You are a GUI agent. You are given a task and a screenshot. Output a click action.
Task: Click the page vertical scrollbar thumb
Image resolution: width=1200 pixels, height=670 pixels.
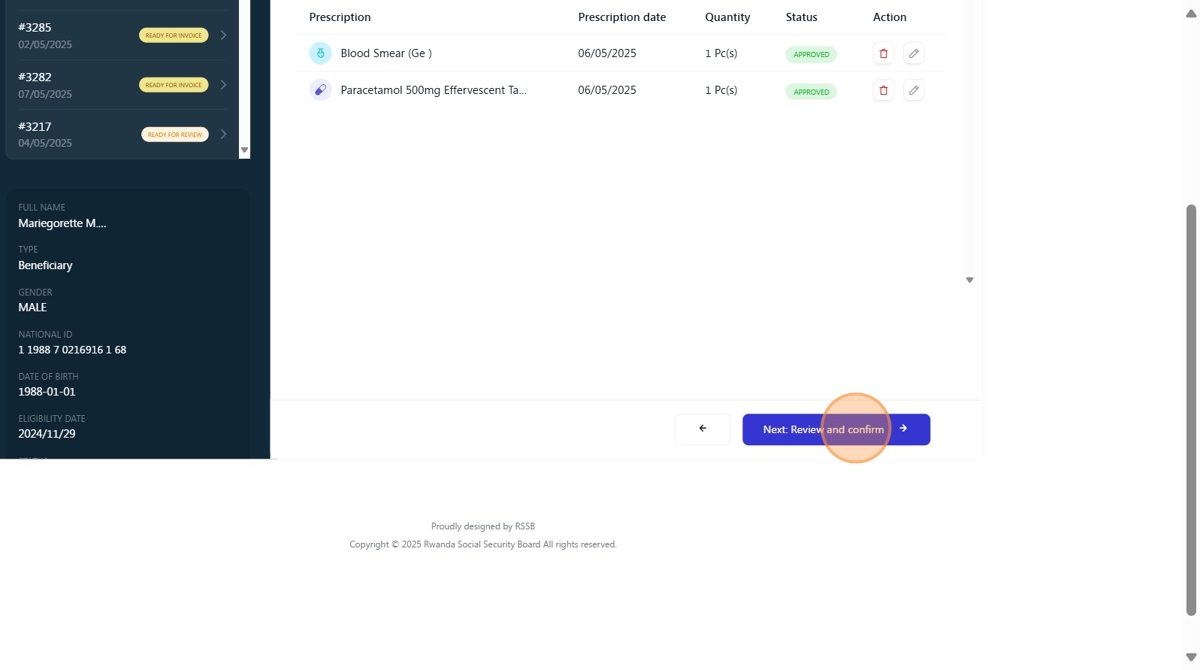1190,410
